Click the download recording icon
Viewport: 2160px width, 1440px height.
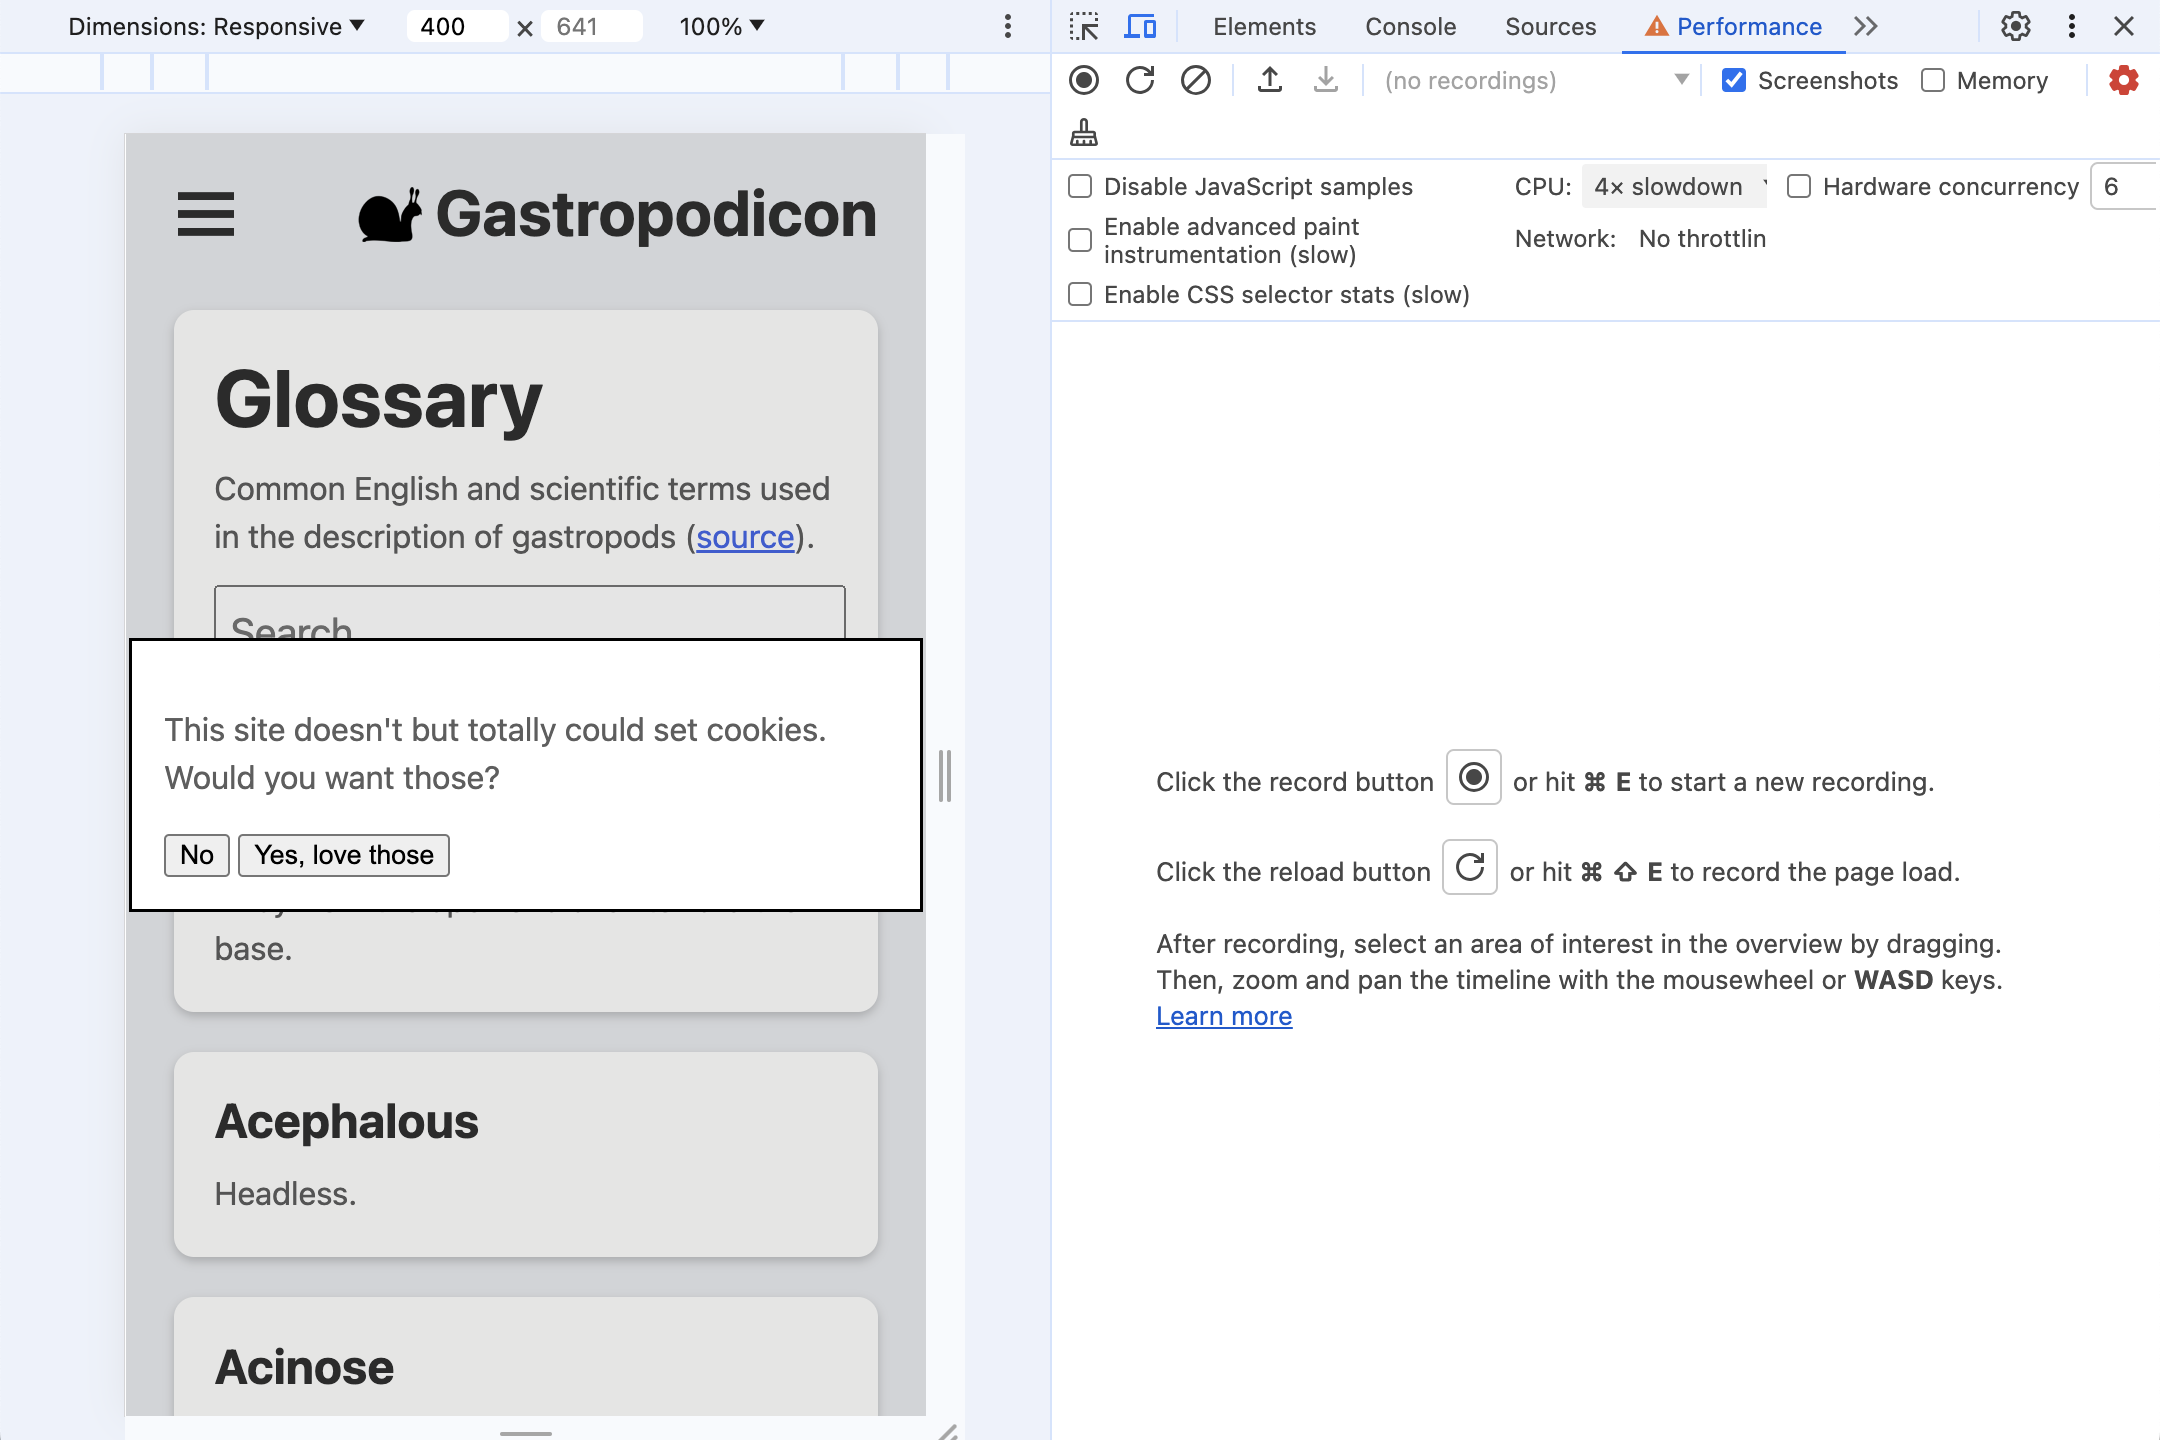click(x=1326, y=79)
